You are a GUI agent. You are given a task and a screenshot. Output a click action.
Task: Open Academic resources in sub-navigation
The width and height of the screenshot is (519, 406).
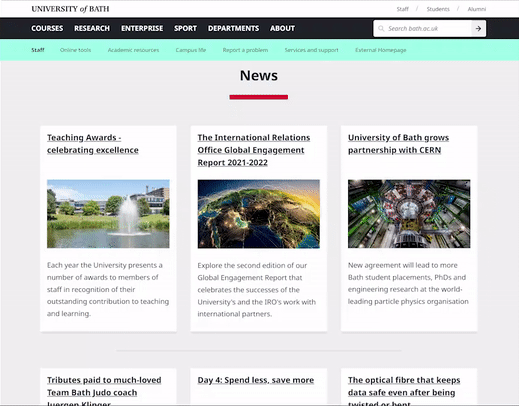[x=133, y=50]
